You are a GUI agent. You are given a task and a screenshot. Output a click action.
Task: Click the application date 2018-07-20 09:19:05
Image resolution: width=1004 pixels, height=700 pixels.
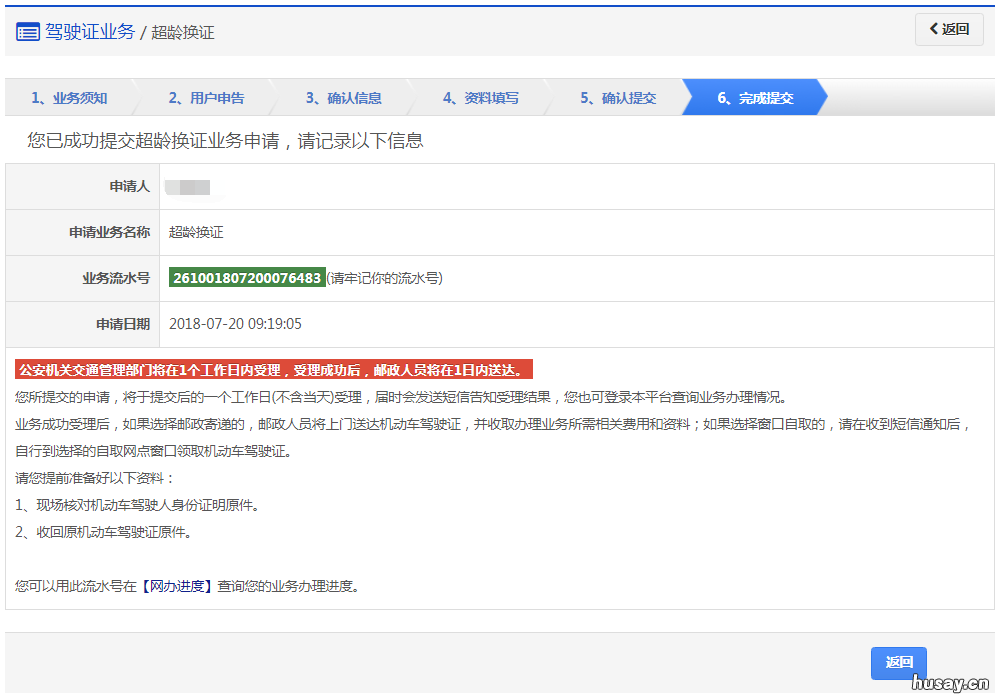235,324
